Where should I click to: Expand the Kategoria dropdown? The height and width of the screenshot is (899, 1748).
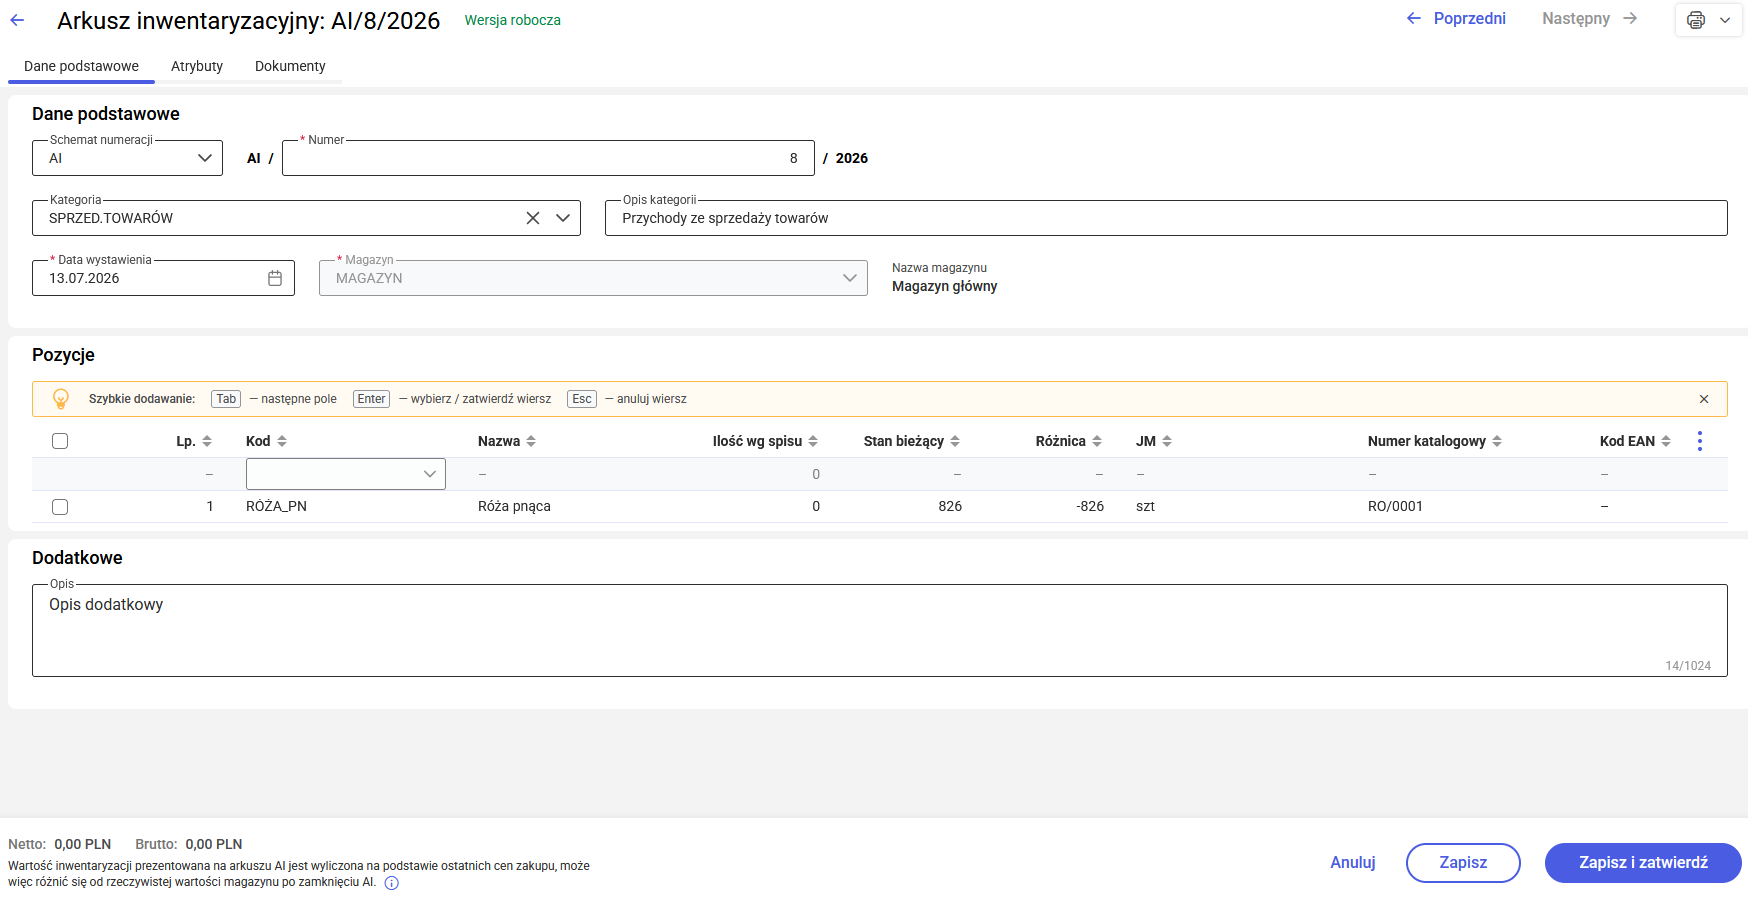pos(563,218)
